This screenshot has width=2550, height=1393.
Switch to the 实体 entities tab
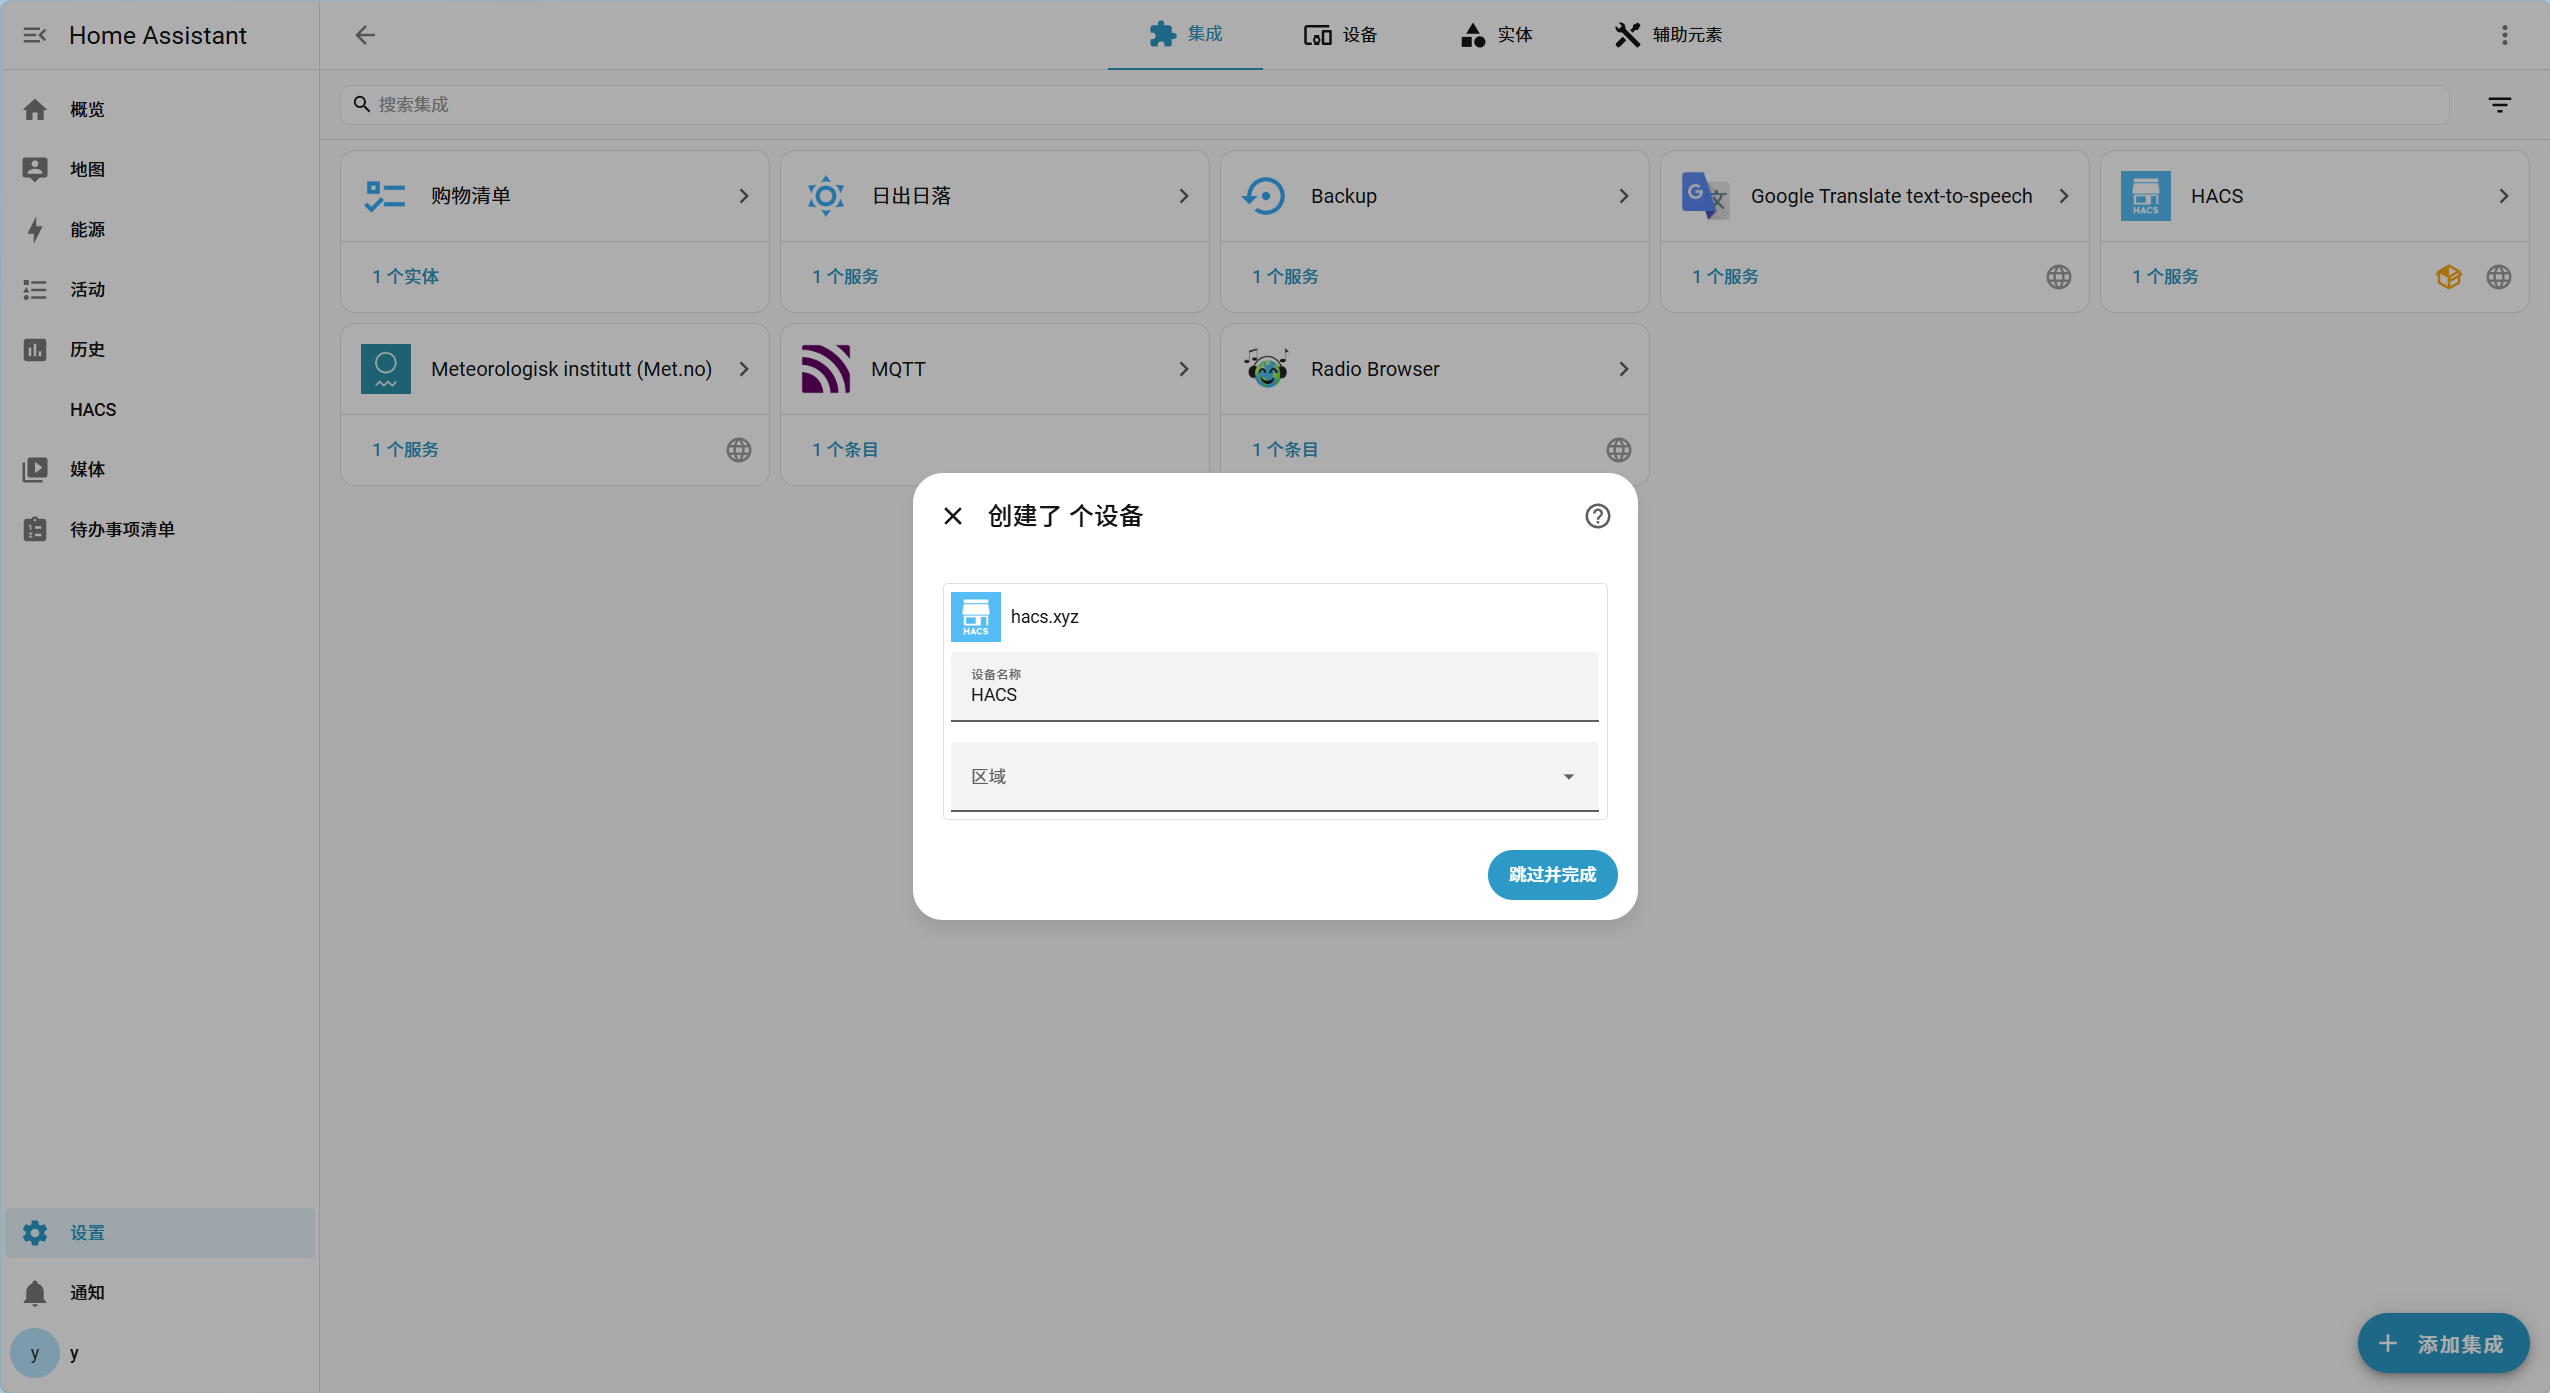click(1496, 35)
